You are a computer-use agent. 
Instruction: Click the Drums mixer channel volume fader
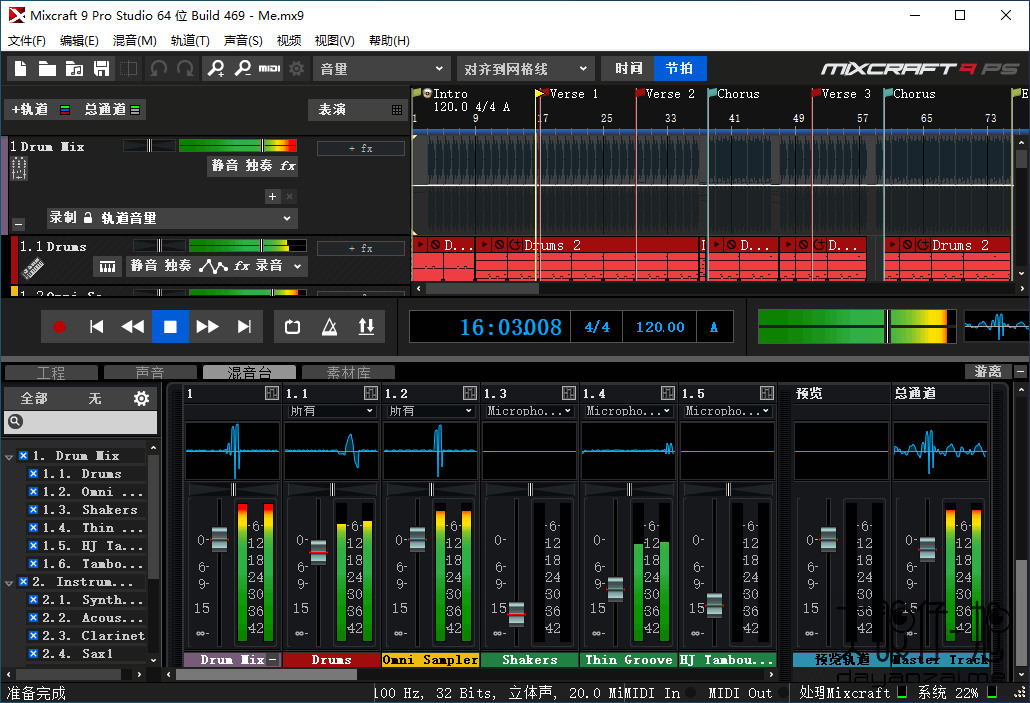[x=319, y=551]
